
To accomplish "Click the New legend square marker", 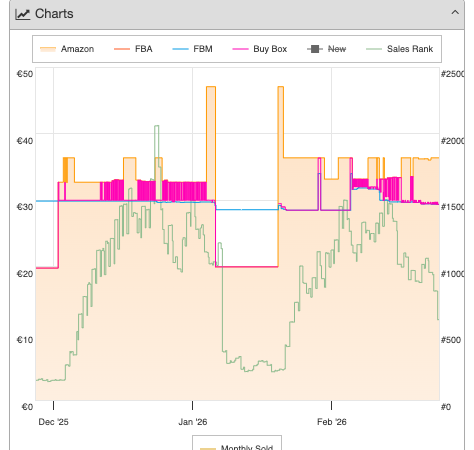I will (x=315, y=49).
